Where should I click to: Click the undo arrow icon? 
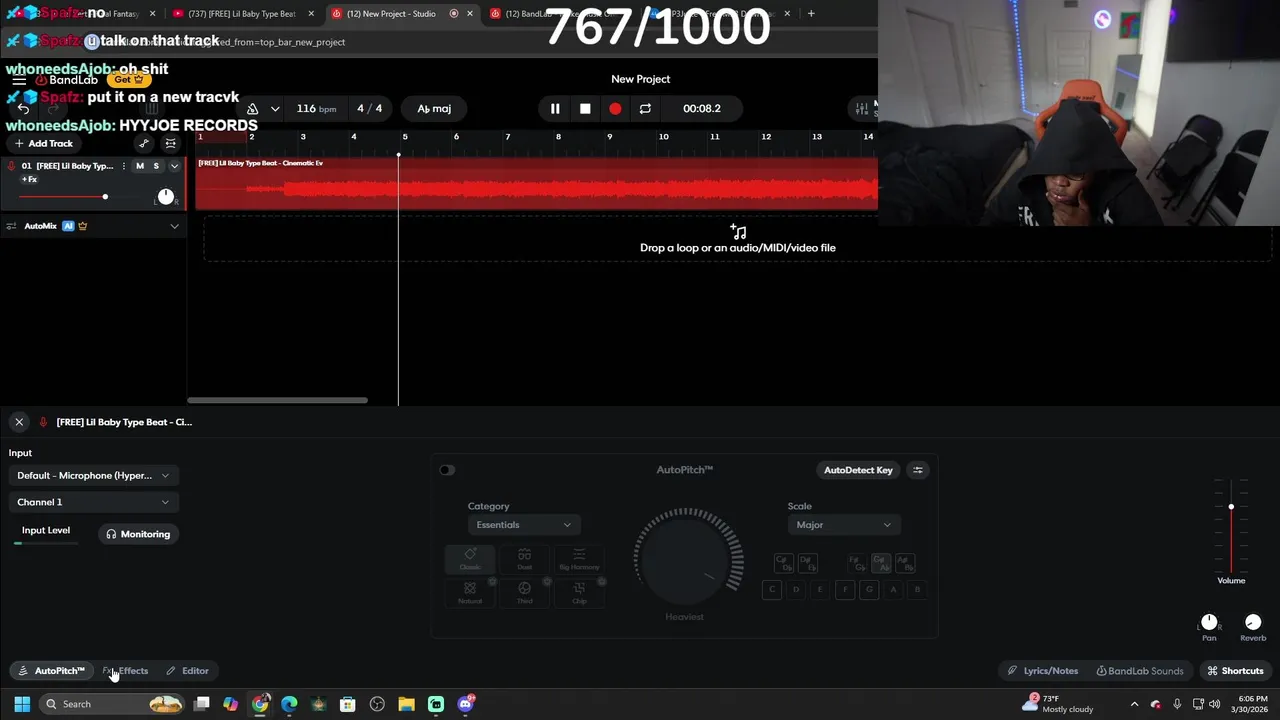click(x=23, y=108)
